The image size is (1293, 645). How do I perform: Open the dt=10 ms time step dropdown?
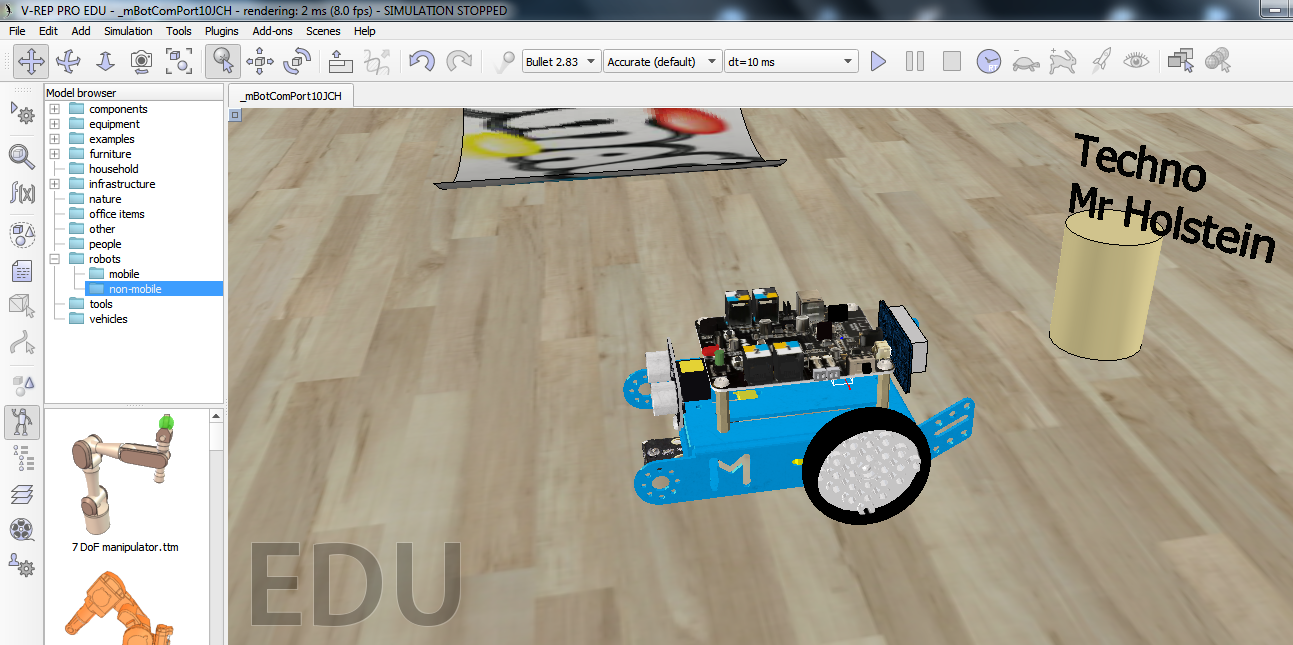tap(791, 62)
